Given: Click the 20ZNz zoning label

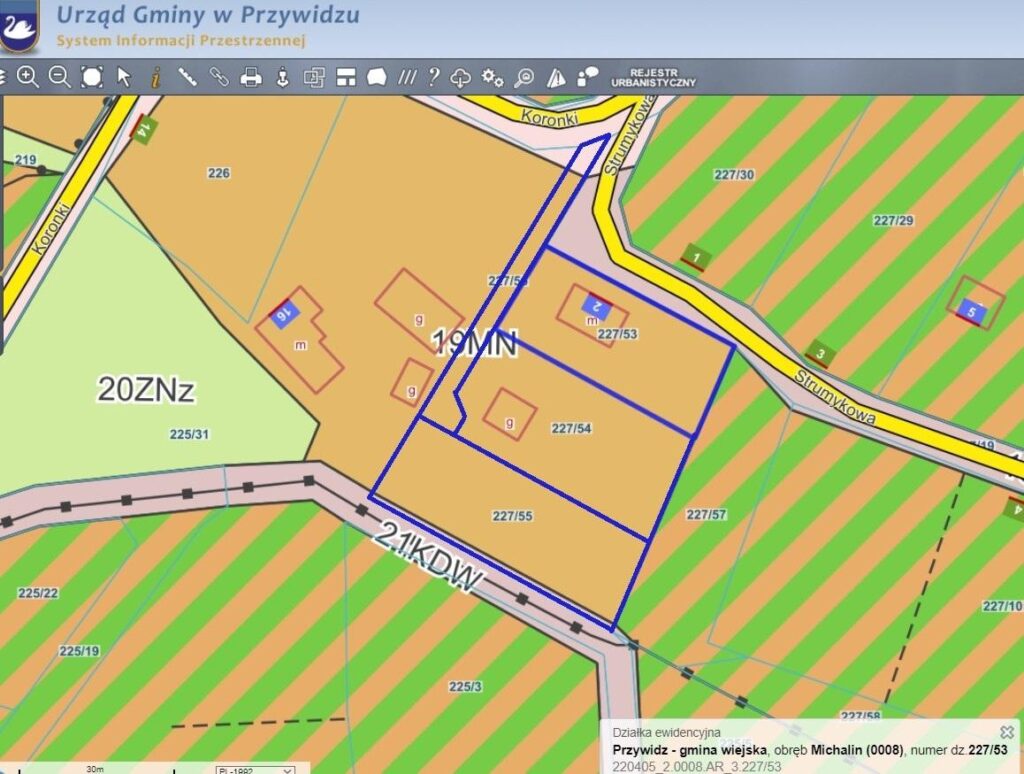Looking at the screenshot, I should (146, 389).
